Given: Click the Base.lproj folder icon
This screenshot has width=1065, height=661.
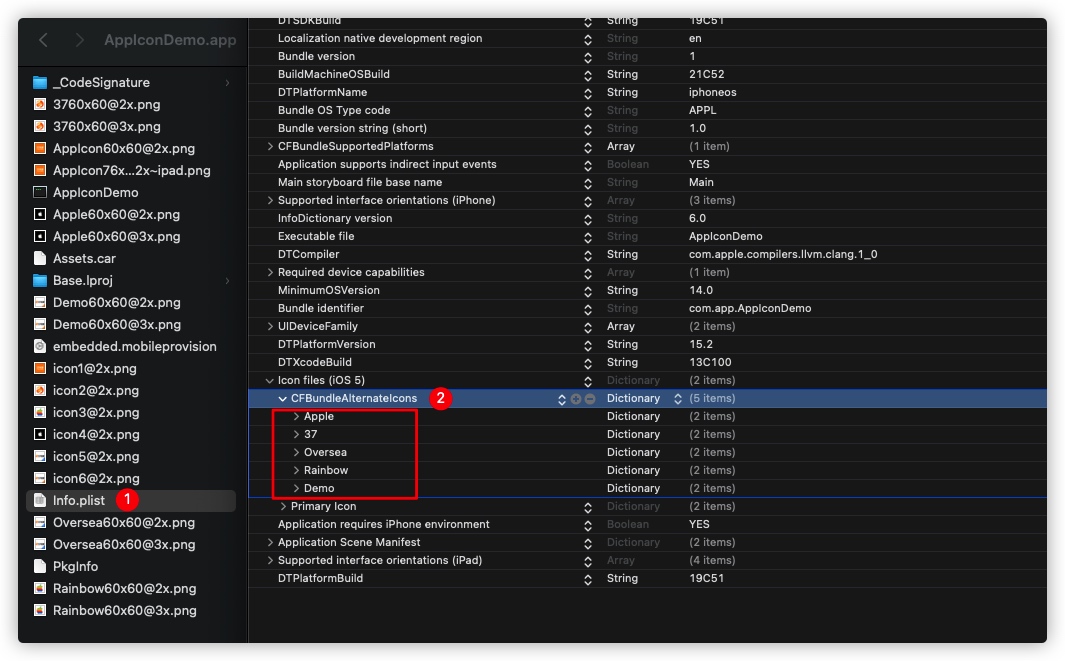Looking at the screenshot, I should tap(40, 281).
